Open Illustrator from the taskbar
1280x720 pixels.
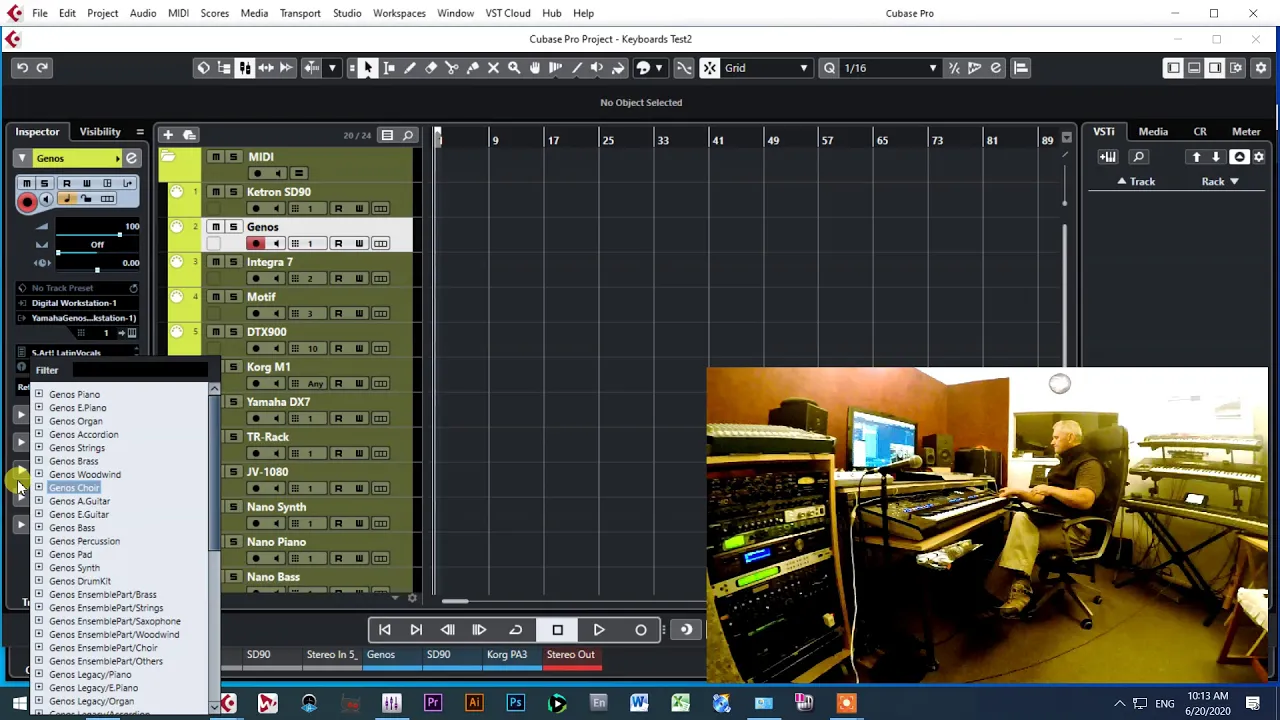tap(474, 703)
